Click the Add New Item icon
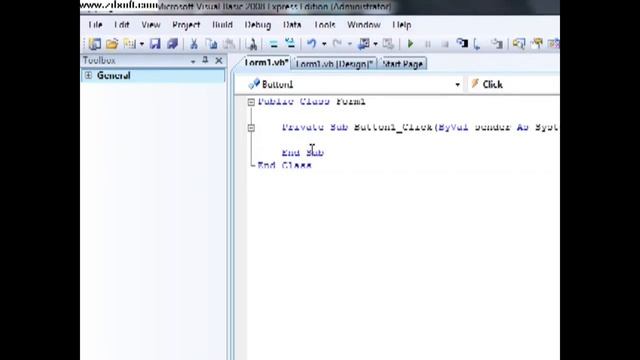Screen dimensions: 640x360 point(130,44)
